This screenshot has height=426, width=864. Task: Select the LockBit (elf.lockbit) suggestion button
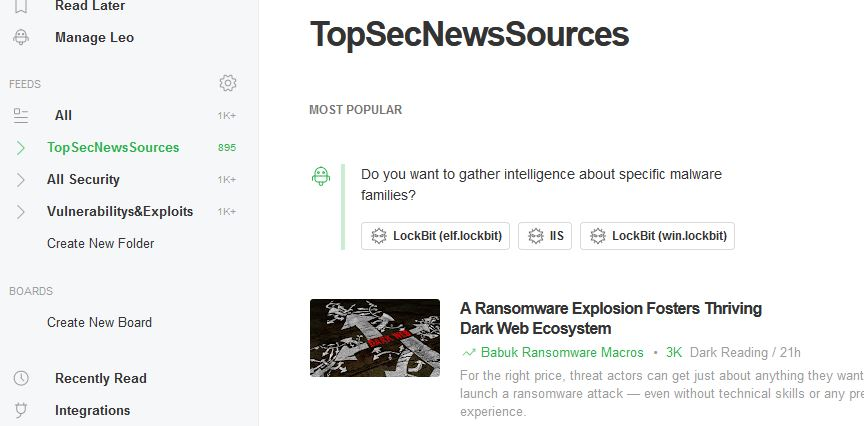435,236
